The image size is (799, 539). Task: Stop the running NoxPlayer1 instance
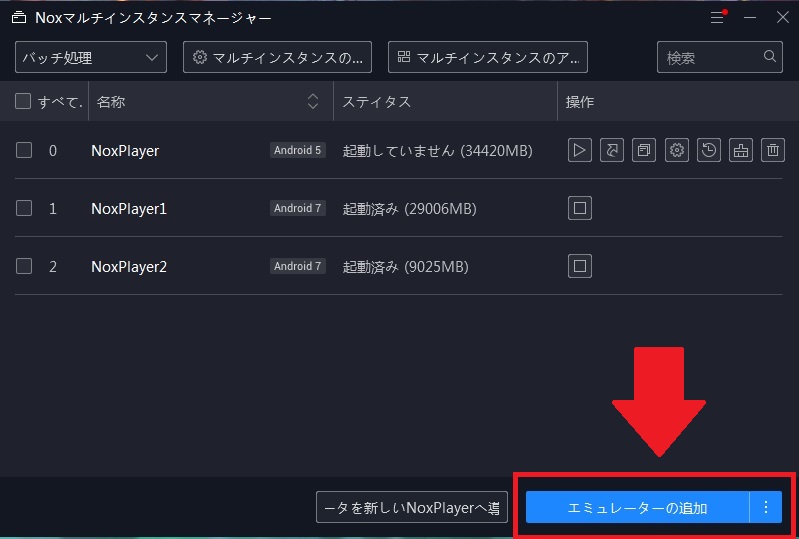click(x=579, y=208)
